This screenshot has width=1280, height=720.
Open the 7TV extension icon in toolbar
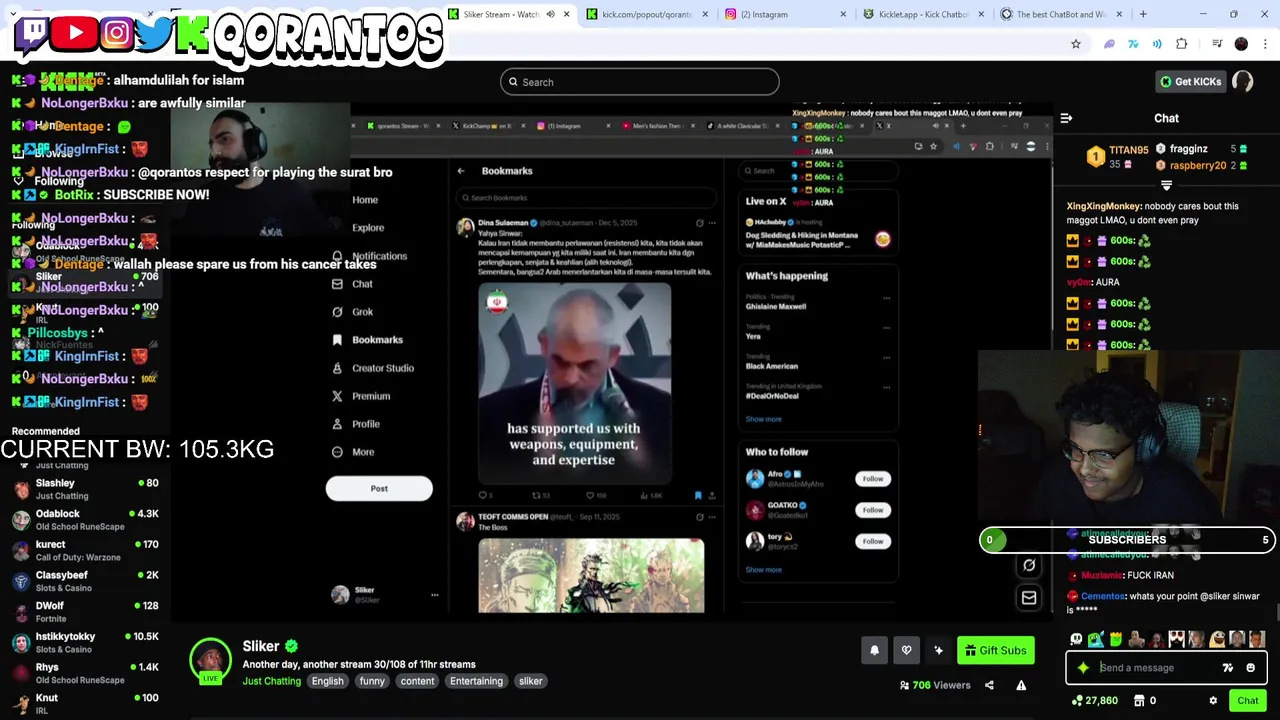(1133, 44)
